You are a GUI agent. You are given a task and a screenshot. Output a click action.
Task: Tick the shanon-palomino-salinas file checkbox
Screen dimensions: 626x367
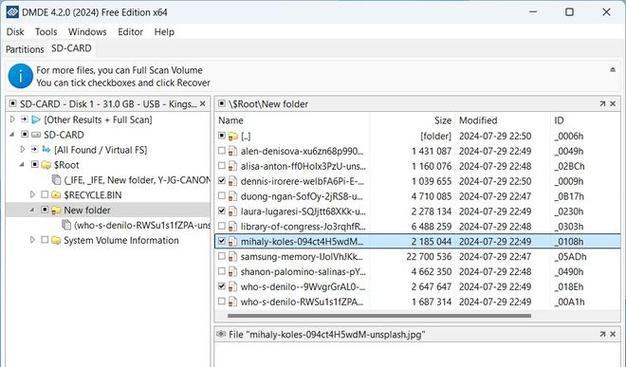coord(222,271)
